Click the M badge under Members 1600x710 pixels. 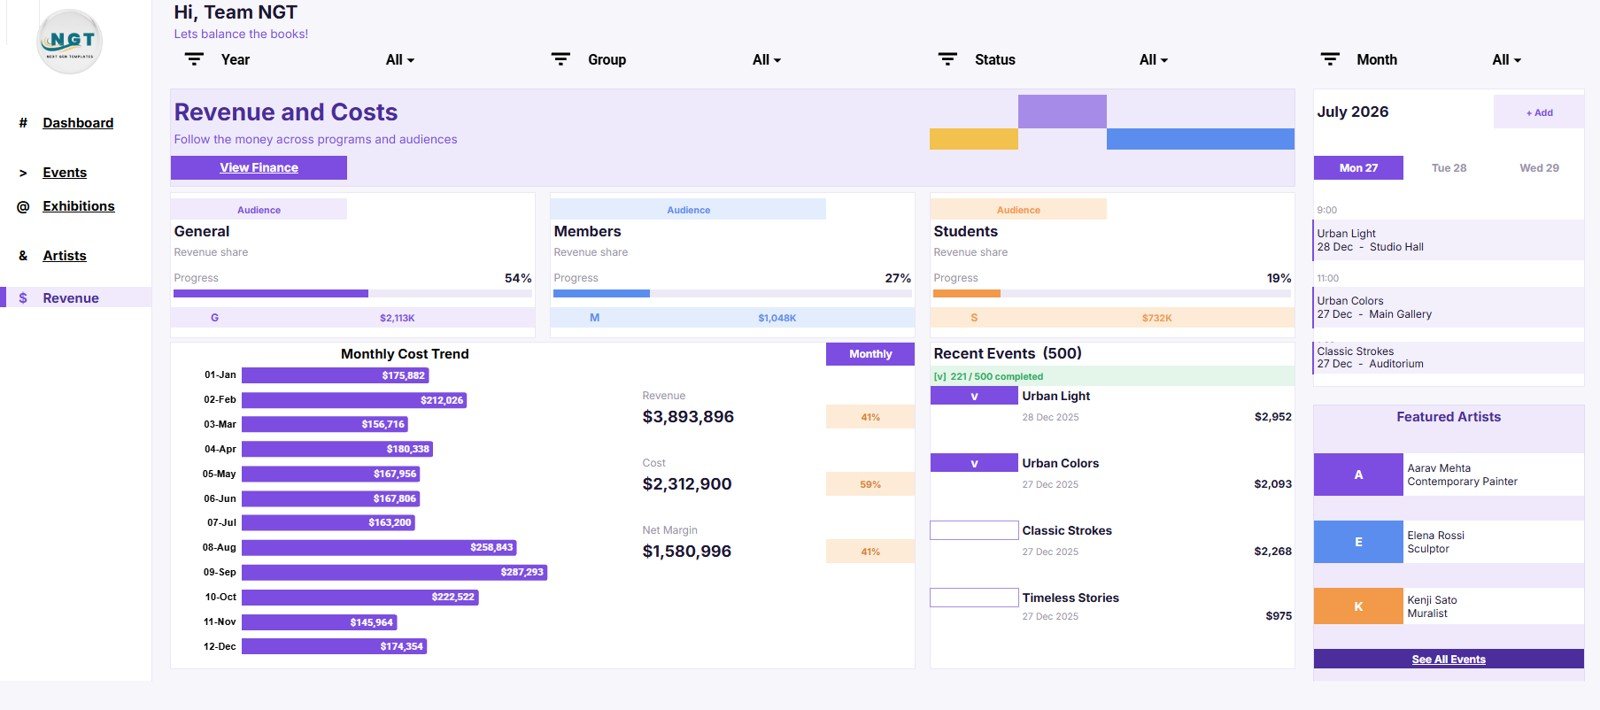point(594,318)
